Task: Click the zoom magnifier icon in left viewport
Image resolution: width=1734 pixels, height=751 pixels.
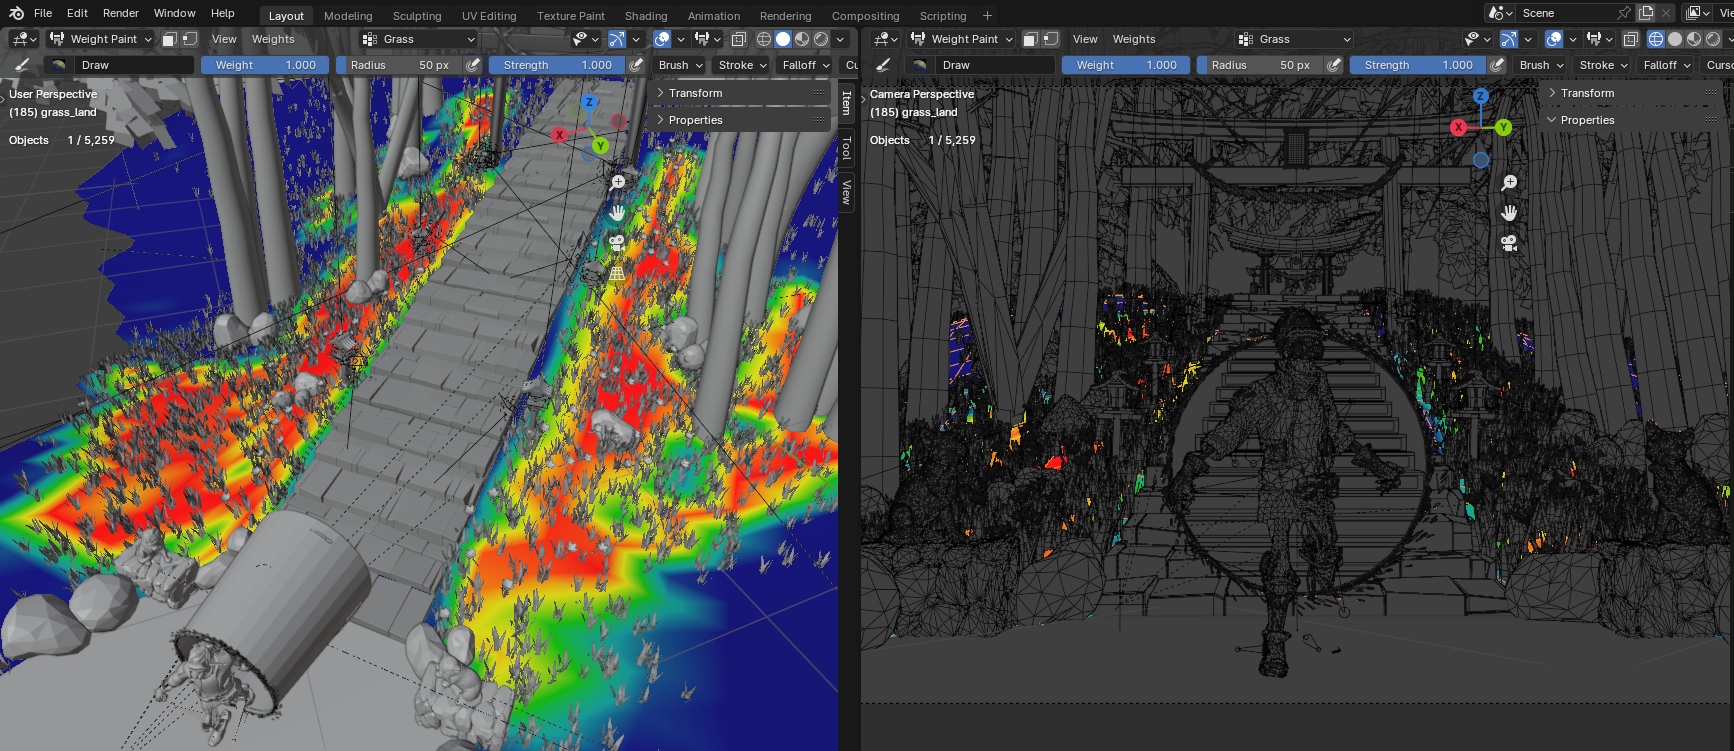Action: point(617,183)
